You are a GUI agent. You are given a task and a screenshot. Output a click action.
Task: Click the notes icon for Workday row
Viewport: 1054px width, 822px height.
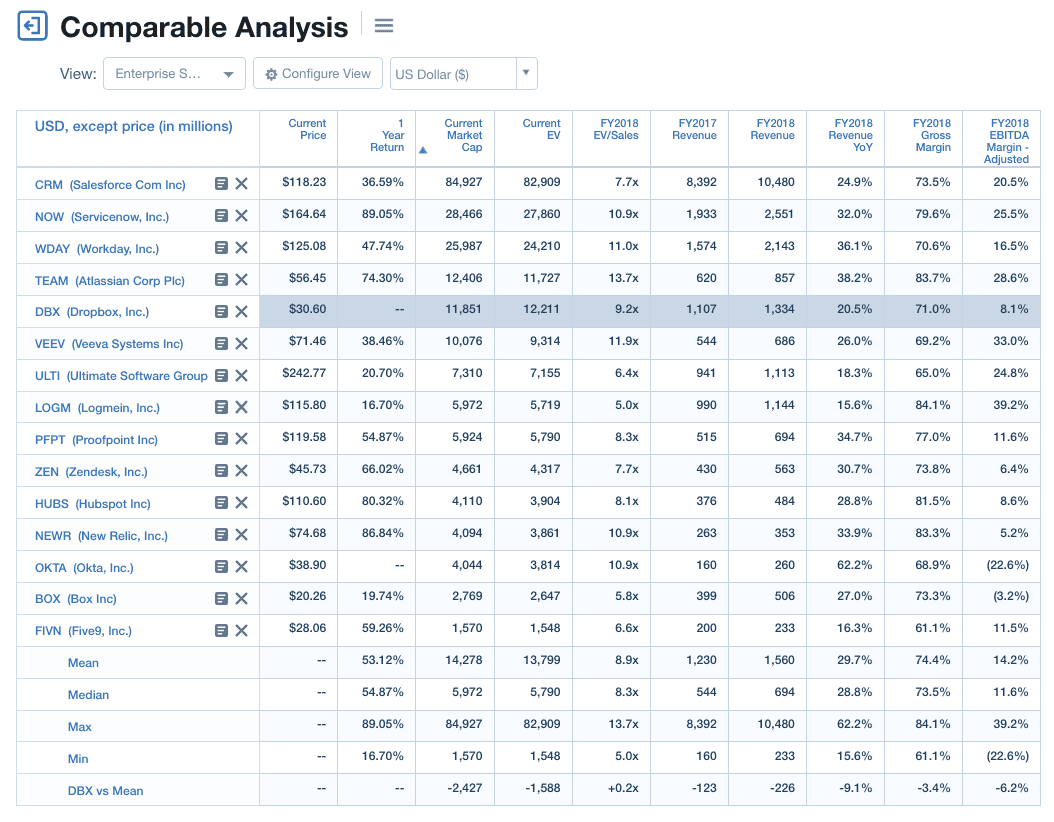point(222,248)
